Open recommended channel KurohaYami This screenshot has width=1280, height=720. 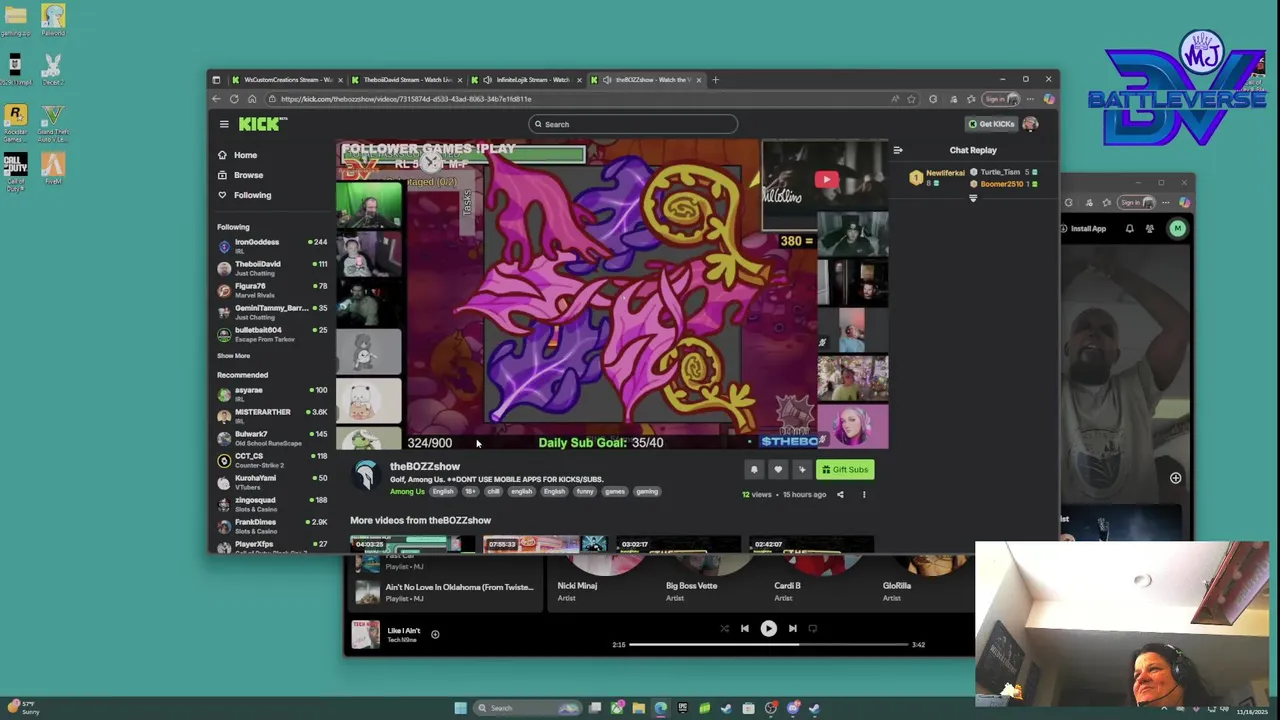coord(272,481)
